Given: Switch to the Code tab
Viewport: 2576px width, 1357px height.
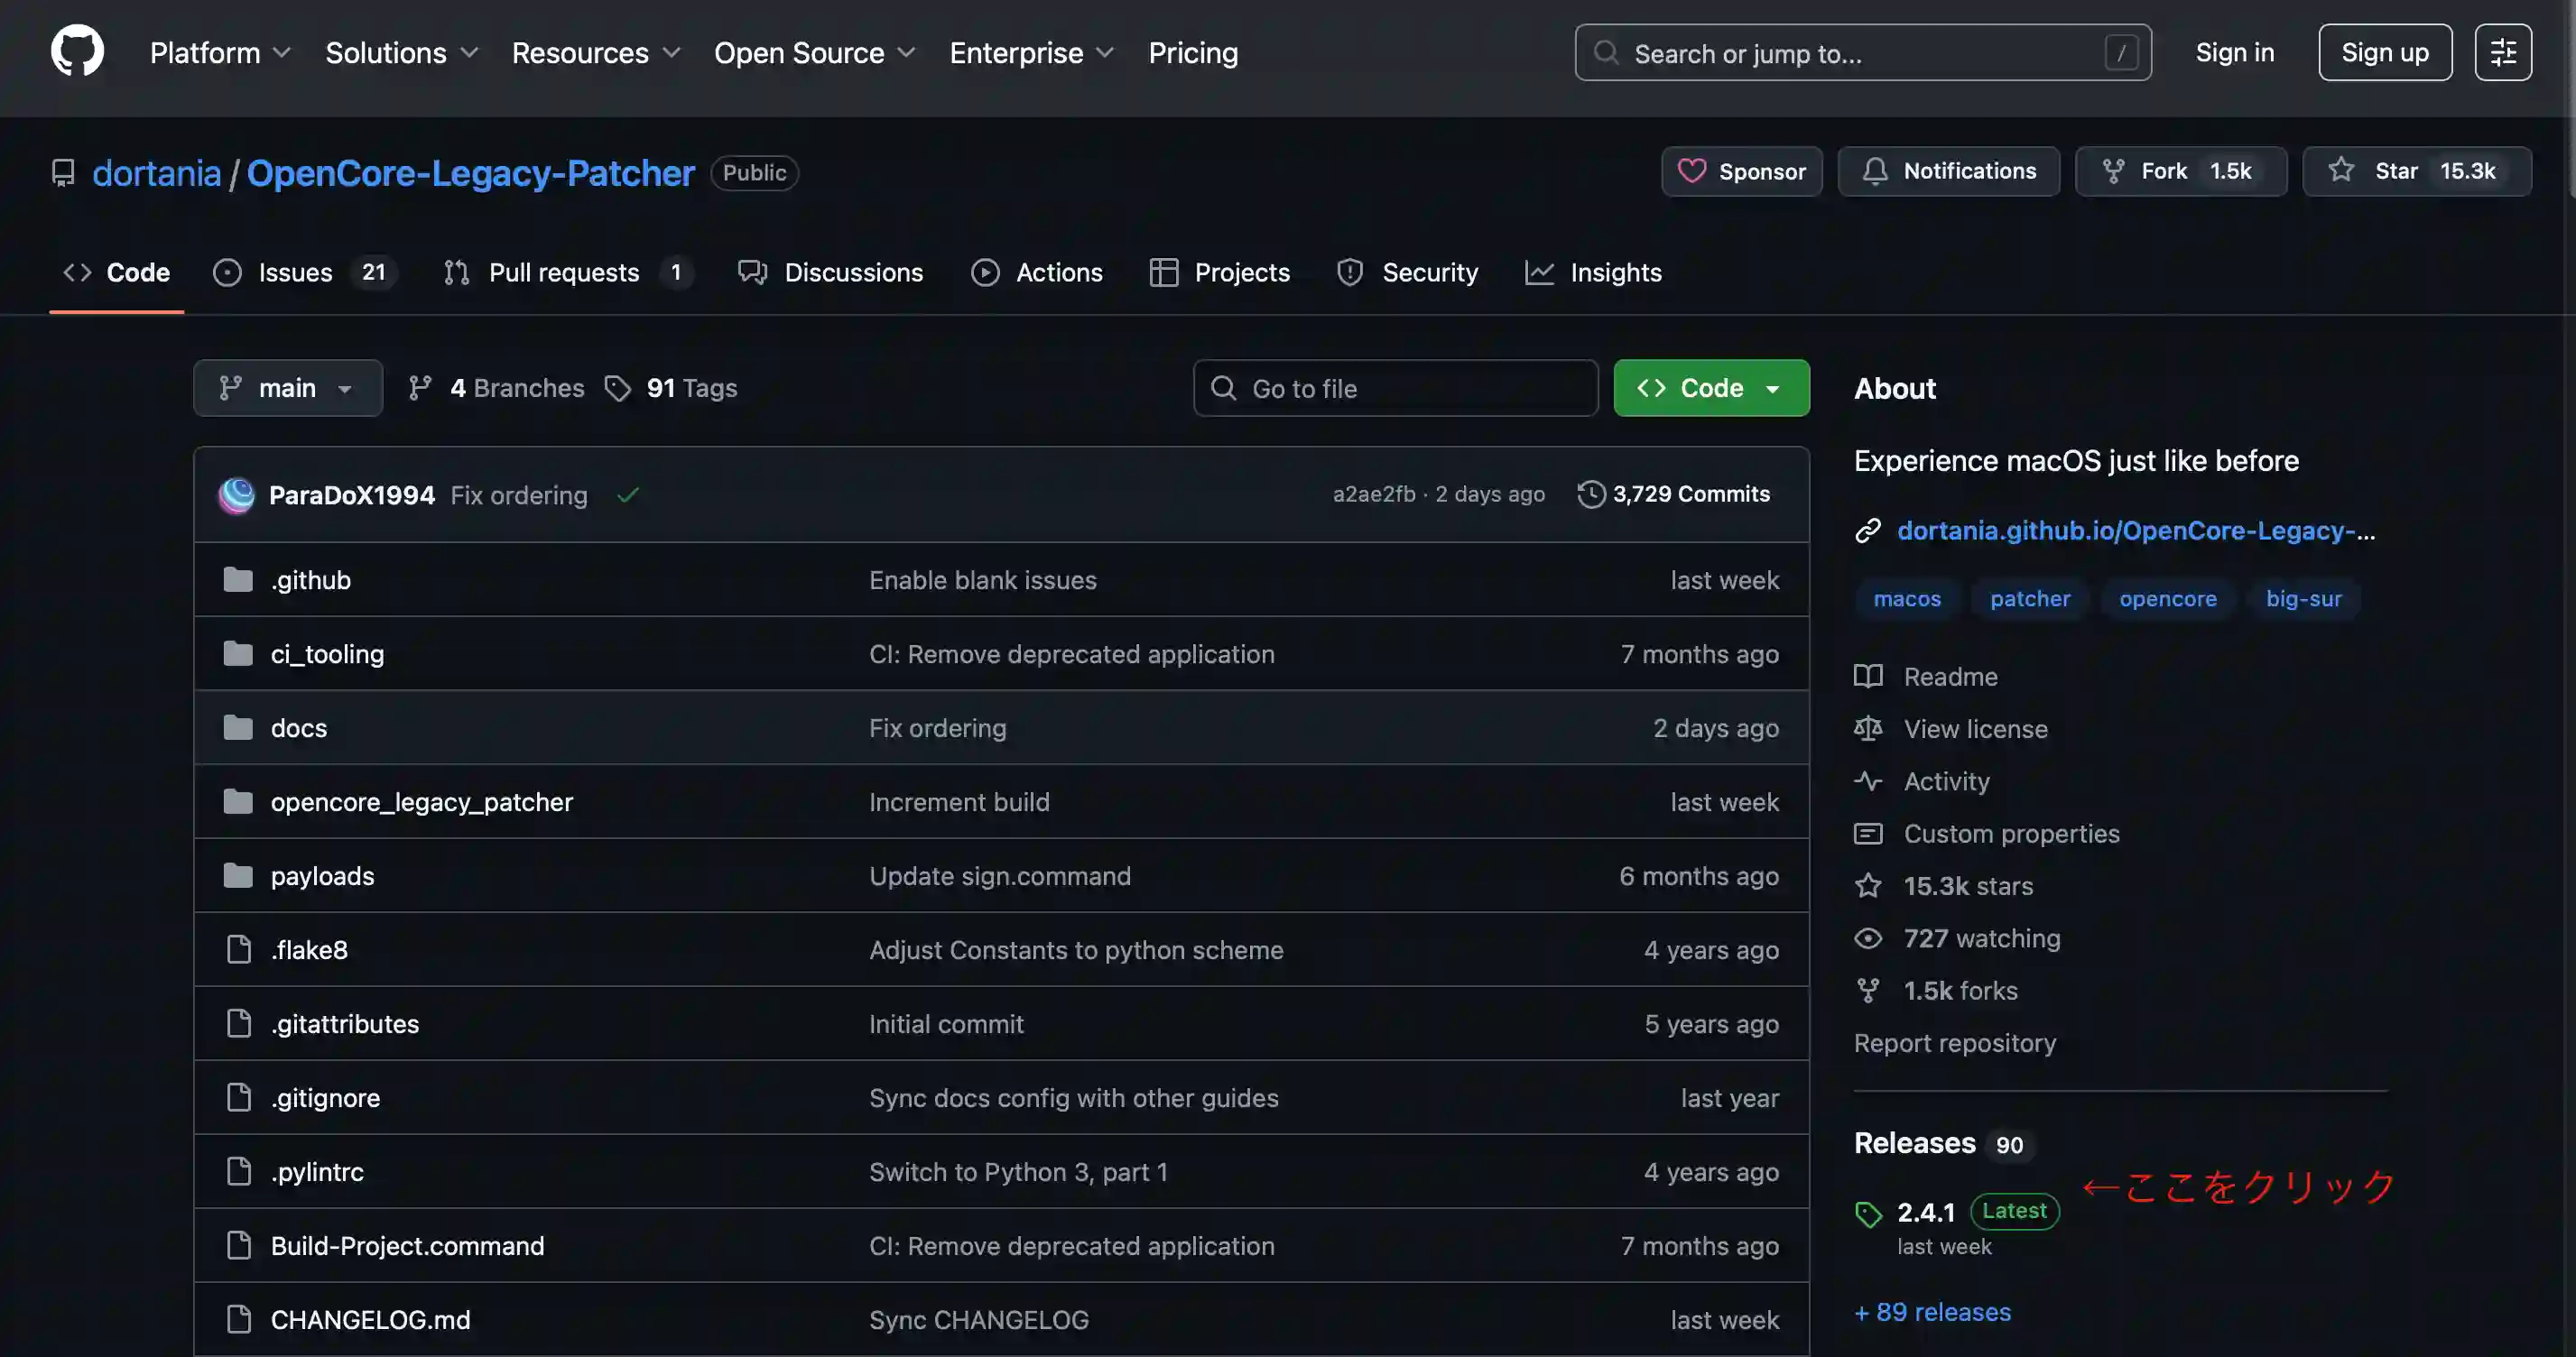Looking at the screenshot, I should (117, 272).
